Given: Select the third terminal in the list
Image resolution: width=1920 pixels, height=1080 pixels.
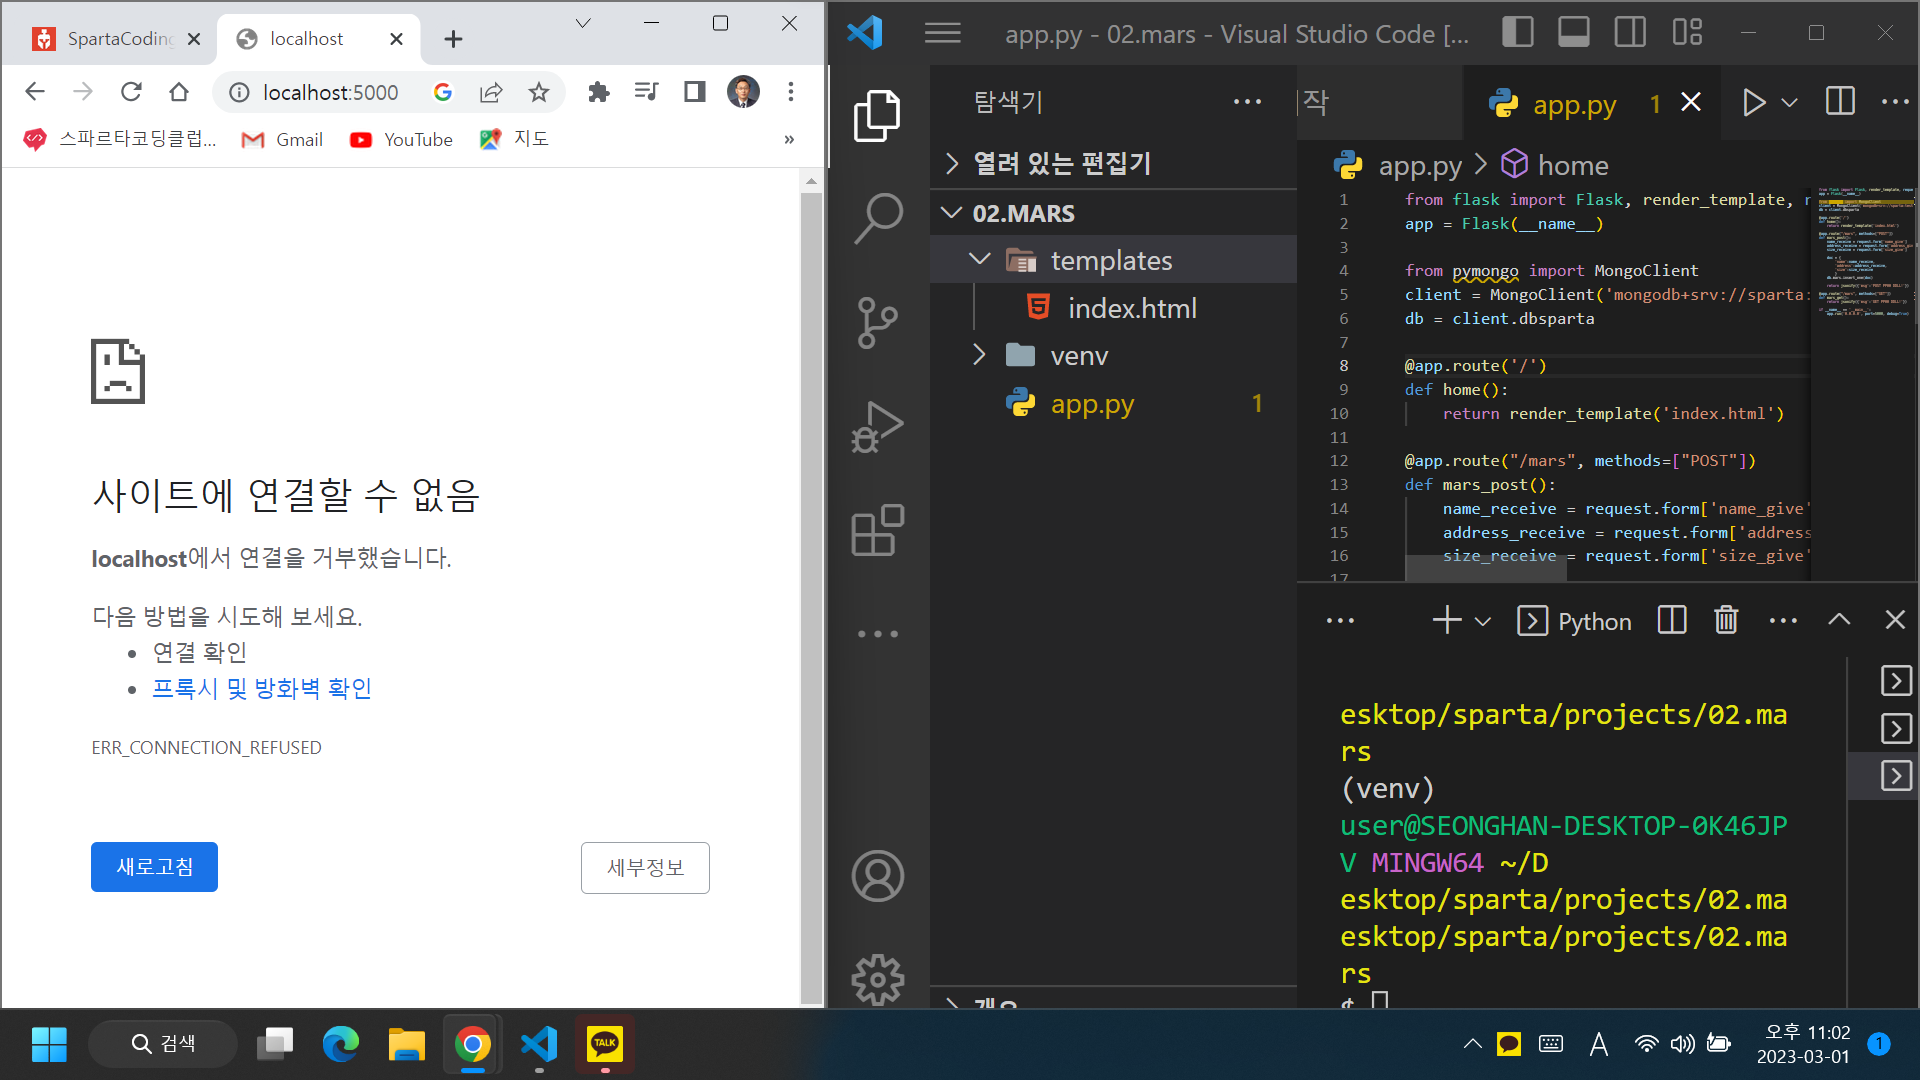Looking at the screenshot, I should pyautogui.click(x=1896, y=776).
